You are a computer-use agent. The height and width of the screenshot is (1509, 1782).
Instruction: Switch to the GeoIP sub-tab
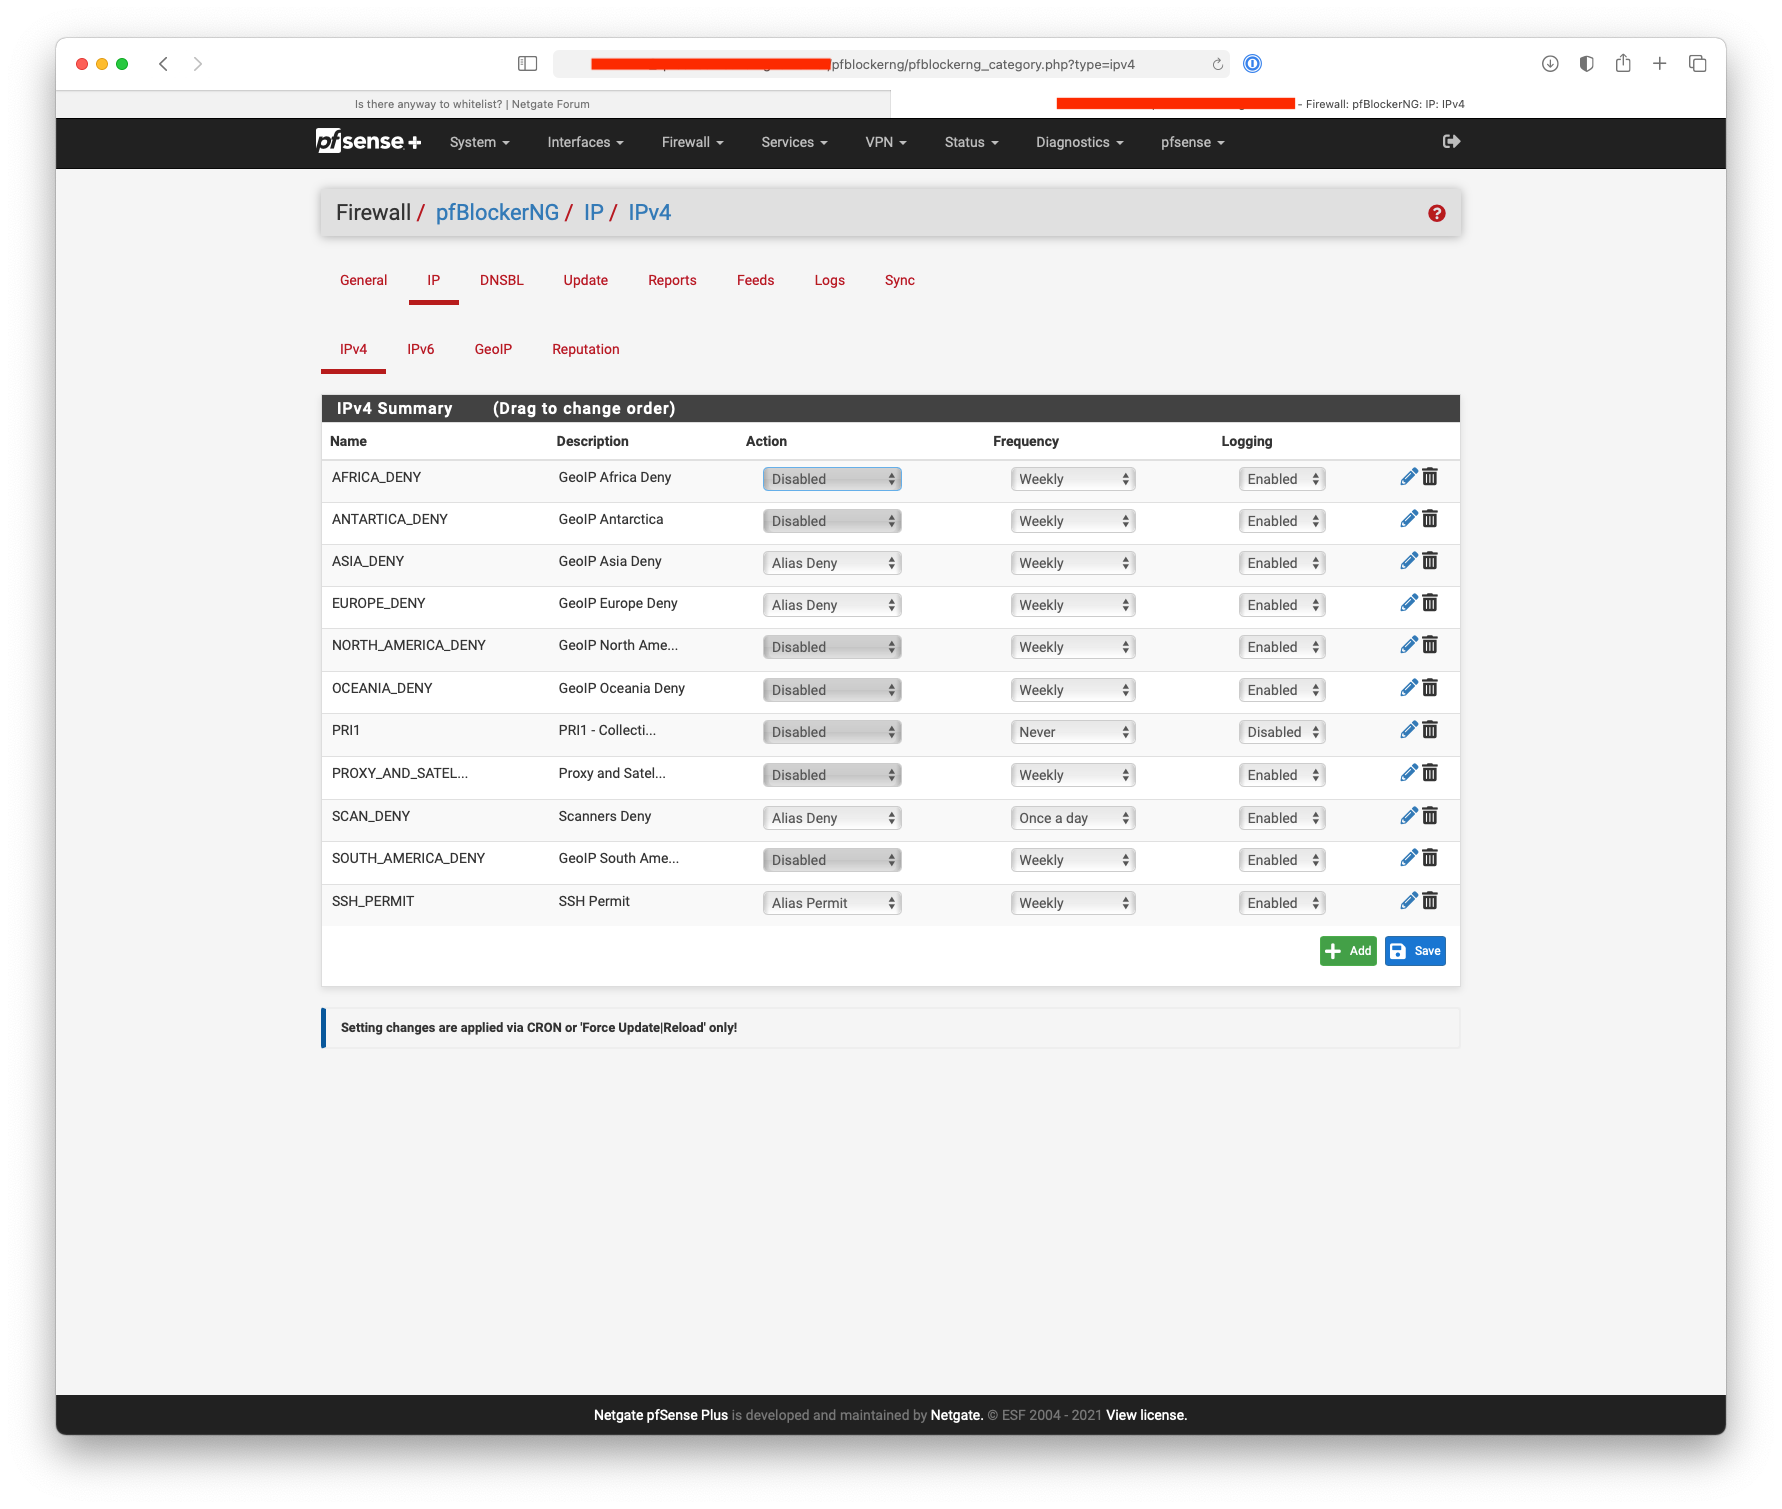[x=493, y=349]
